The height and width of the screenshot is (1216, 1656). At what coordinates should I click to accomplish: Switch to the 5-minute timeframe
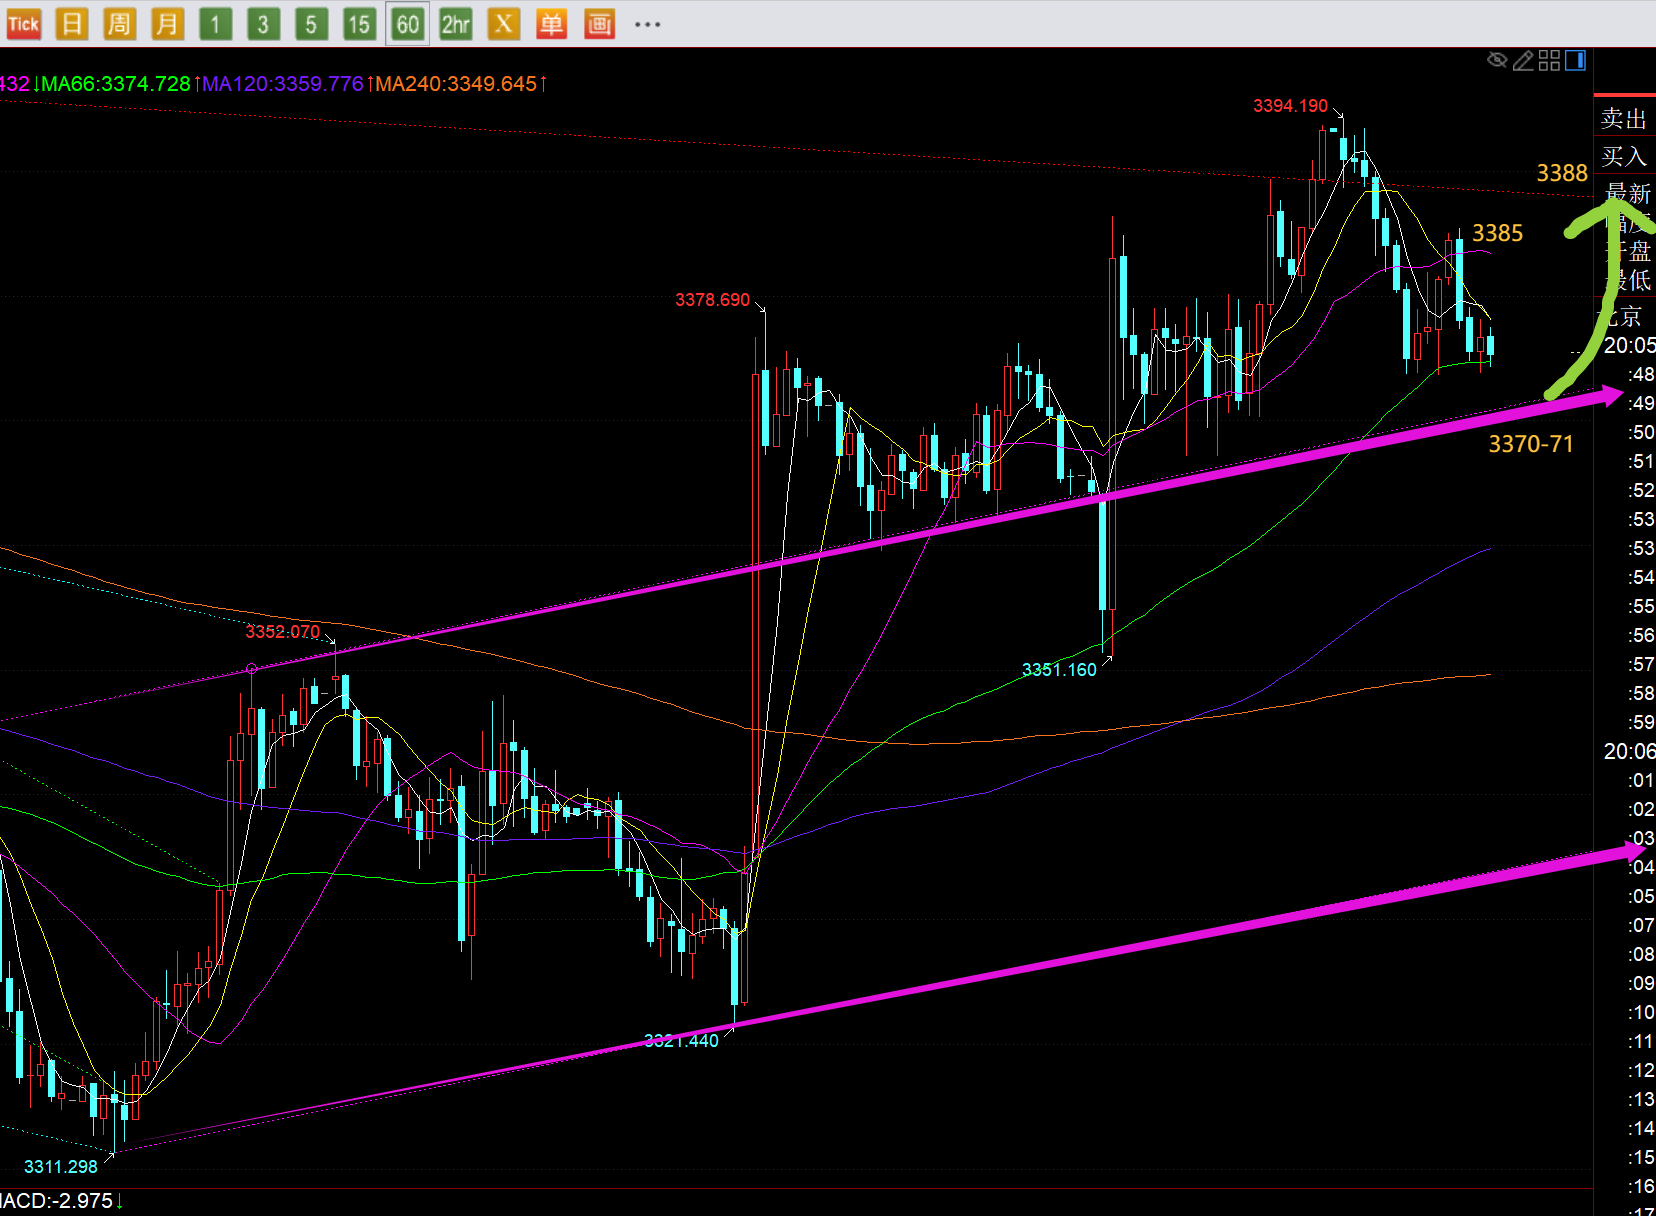[311, 24]
